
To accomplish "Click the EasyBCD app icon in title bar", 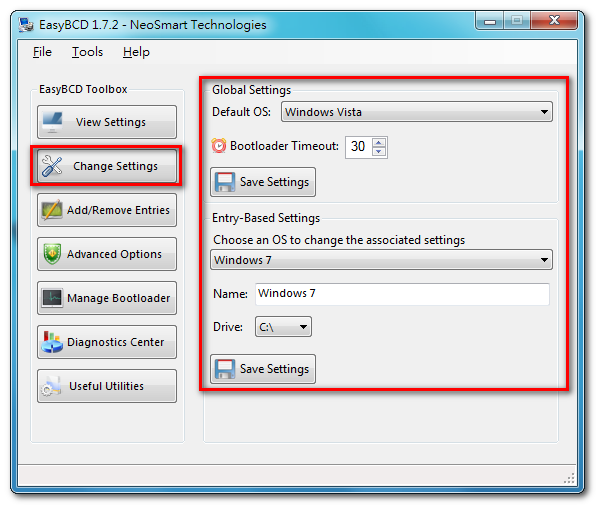I will click(x=26, y=25).
